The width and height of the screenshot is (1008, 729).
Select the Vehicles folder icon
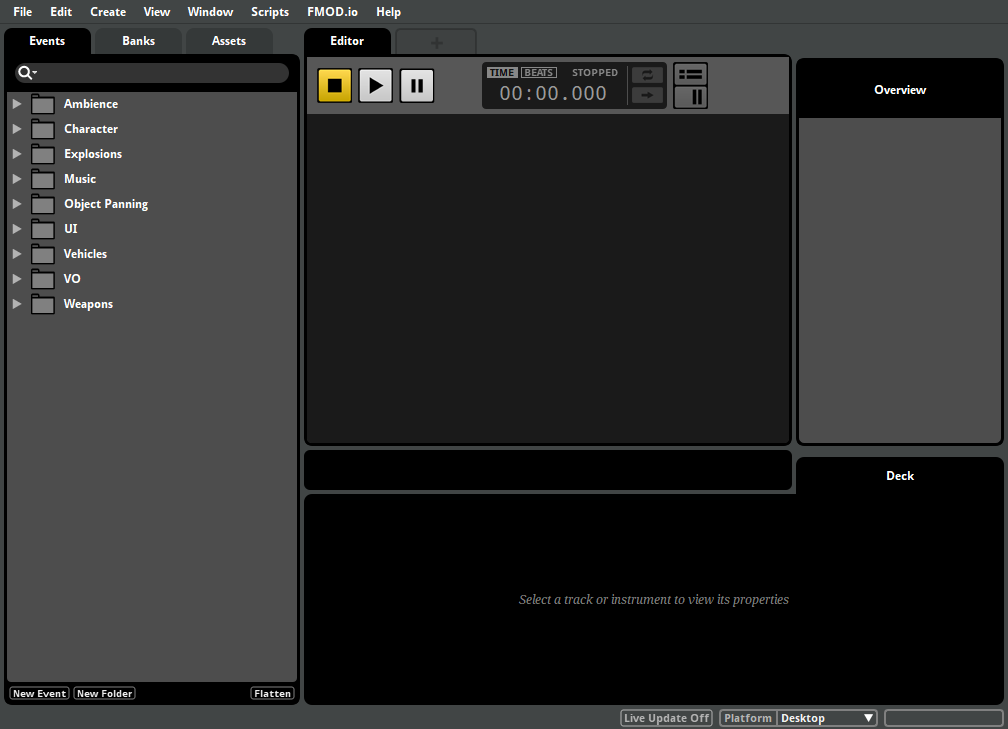(43, 254)
